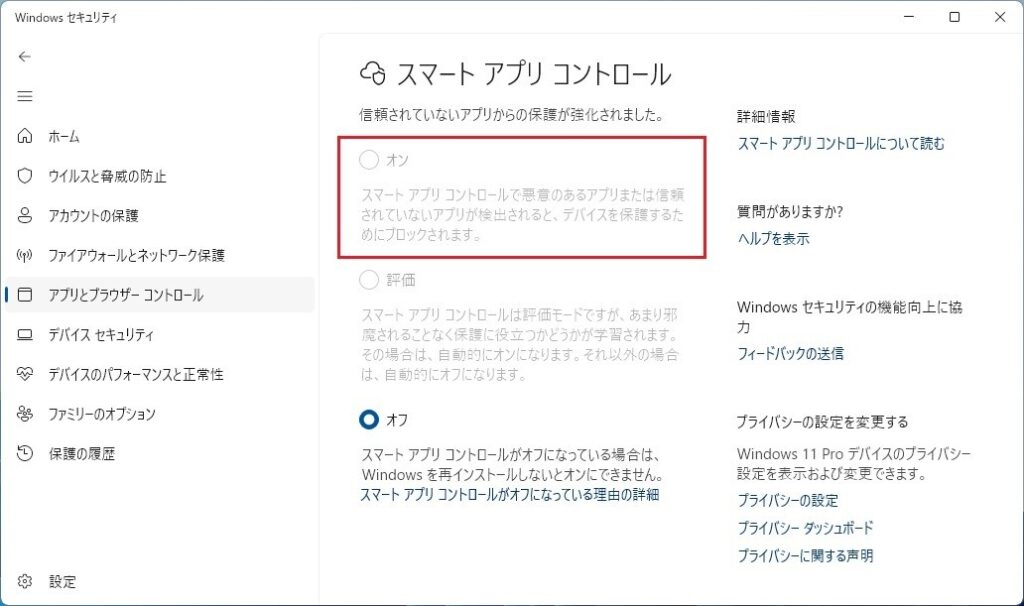Select the オフ radio button
This screenshot has height=606, width=1024.
pos(369,419)
